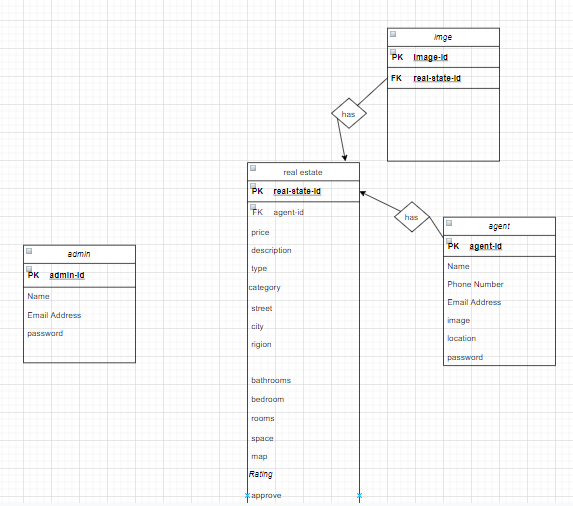This screenshot has width=573, height=506.
Task: Select the real estate table title
Action: click(x=303, y=172)
